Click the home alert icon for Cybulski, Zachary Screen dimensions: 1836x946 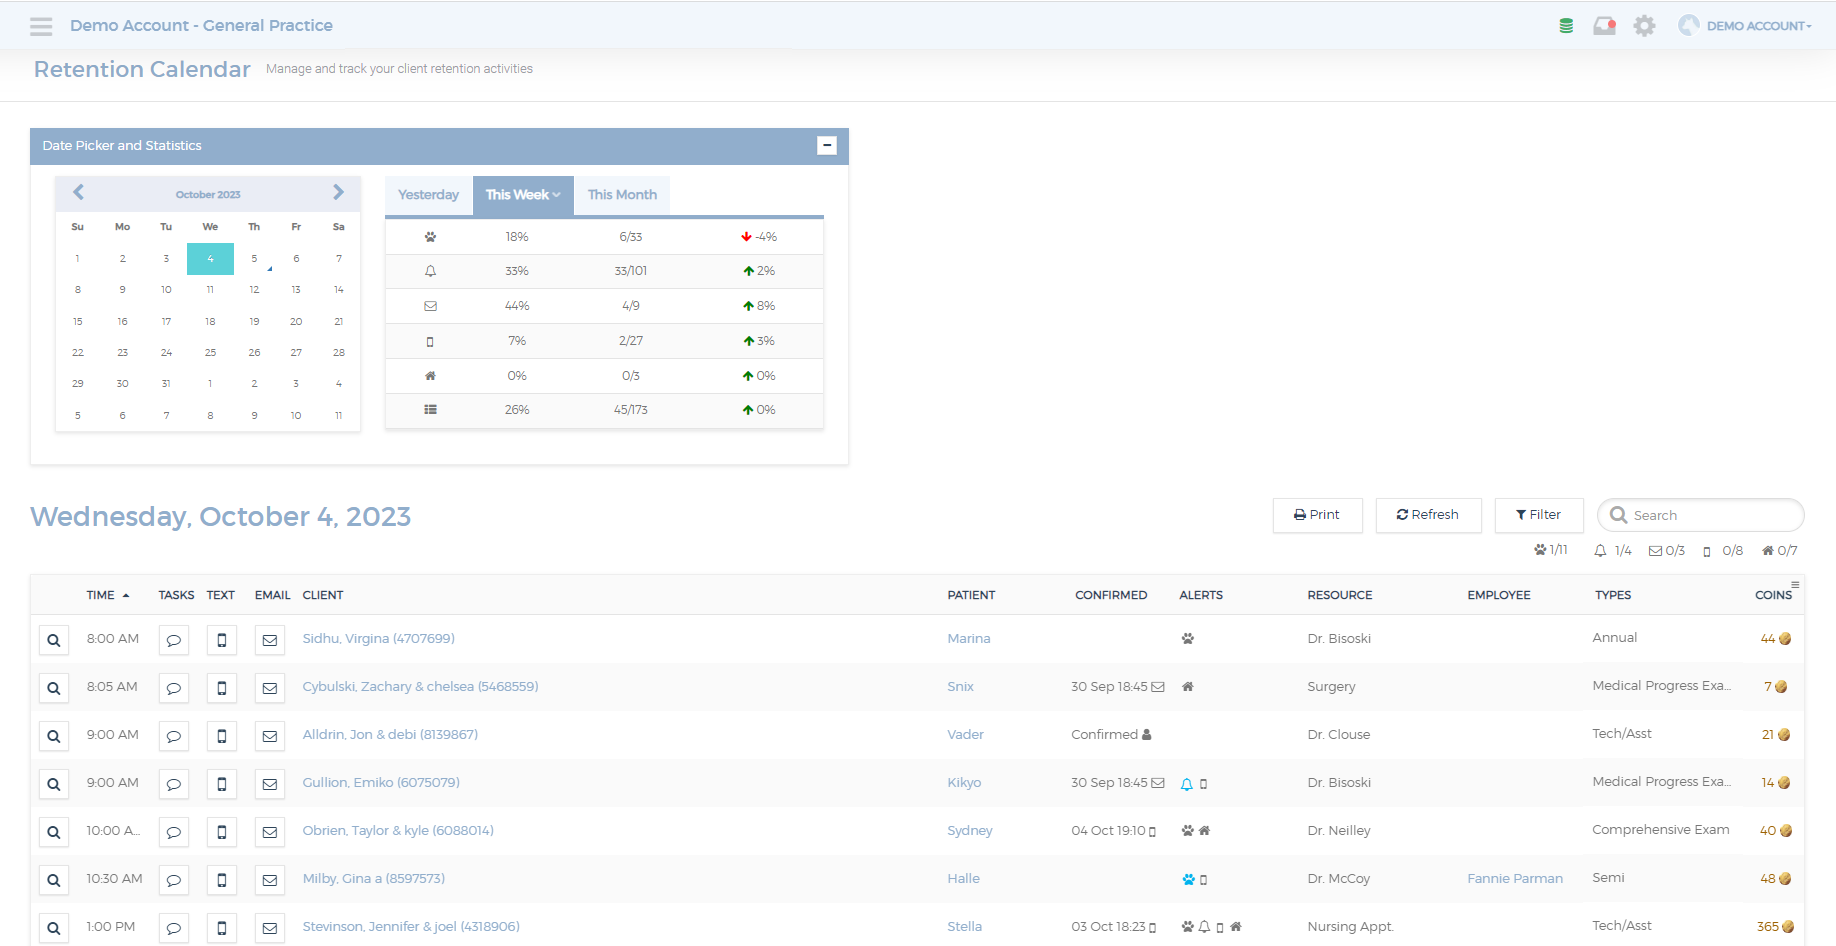pos(1188,686)
